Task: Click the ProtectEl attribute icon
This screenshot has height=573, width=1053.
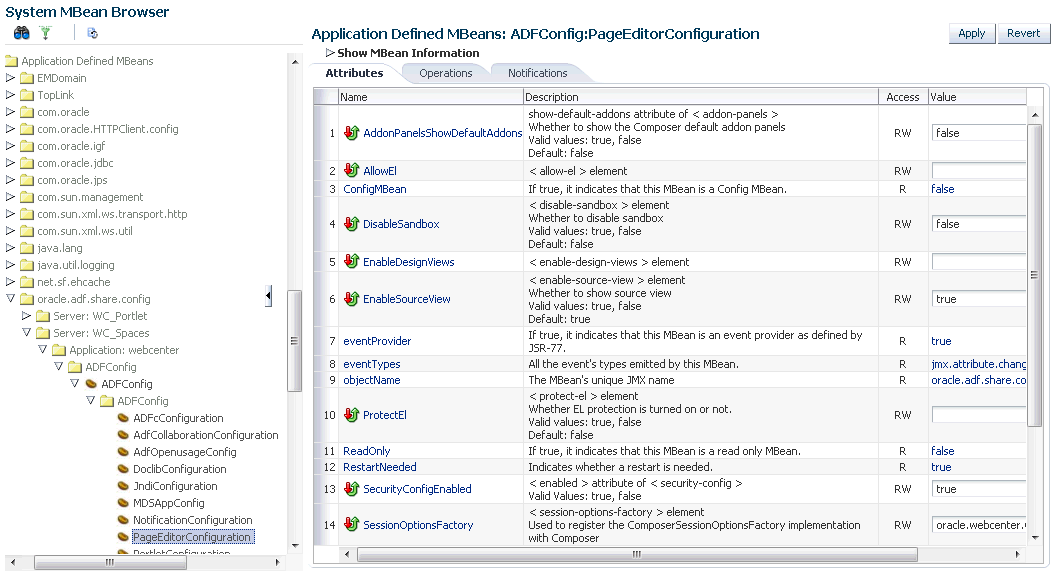Action: point(351,414)
